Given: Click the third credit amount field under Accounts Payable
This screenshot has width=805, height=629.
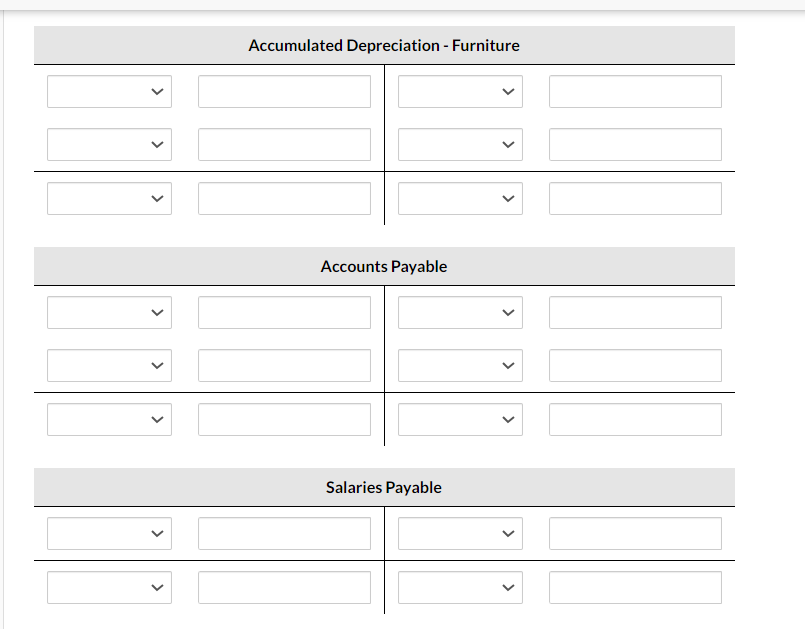Looking at the screenshot, I should click(634, 419).
